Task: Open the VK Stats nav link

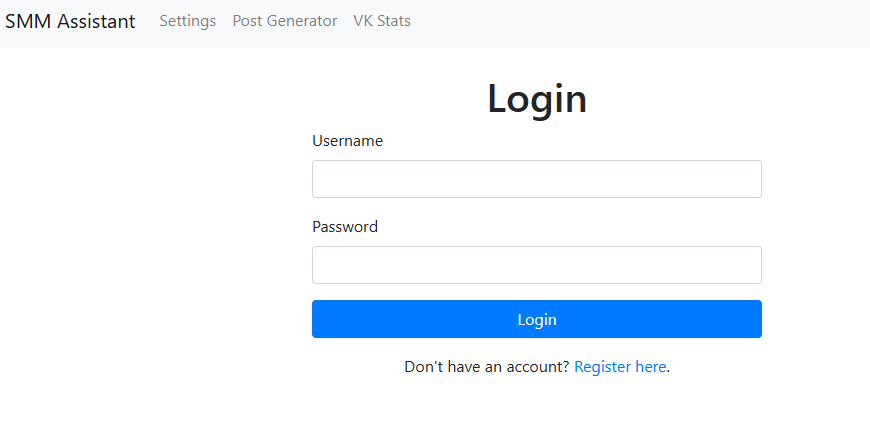Action: pyautogui.click(x=382, y=21)
